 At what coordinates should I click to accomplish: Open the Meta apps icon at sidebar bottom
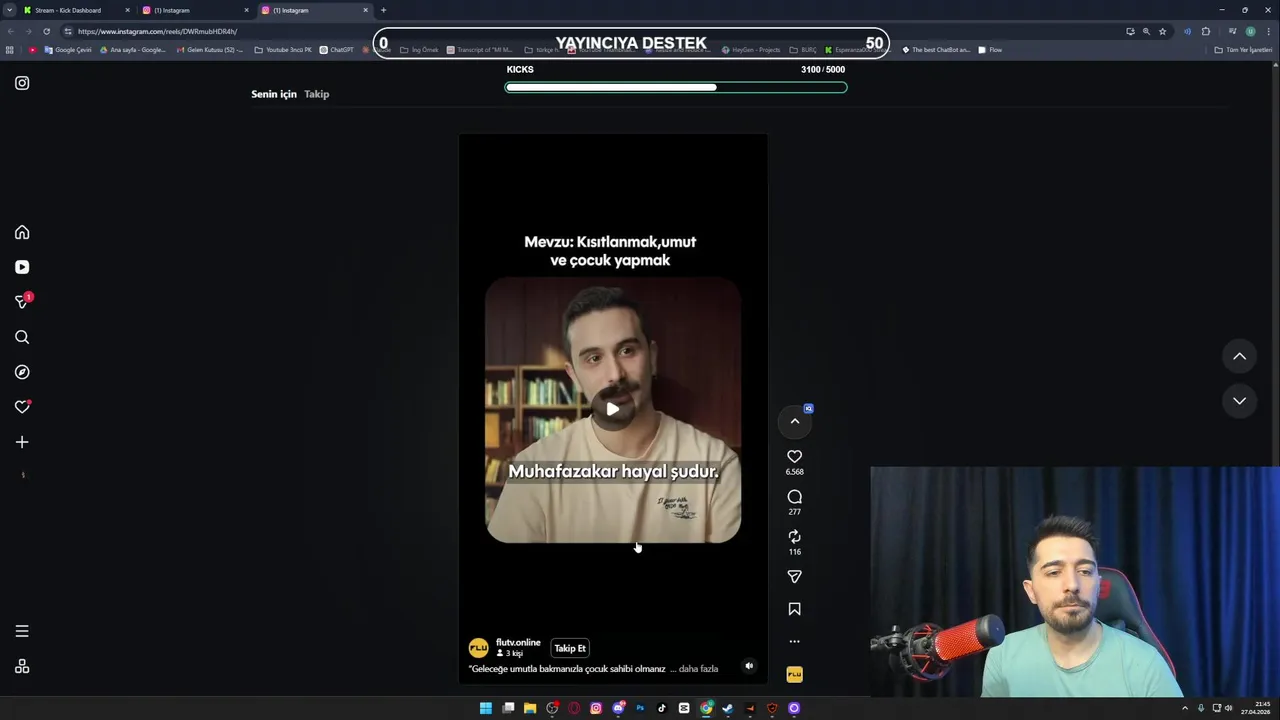pos(22,667)
